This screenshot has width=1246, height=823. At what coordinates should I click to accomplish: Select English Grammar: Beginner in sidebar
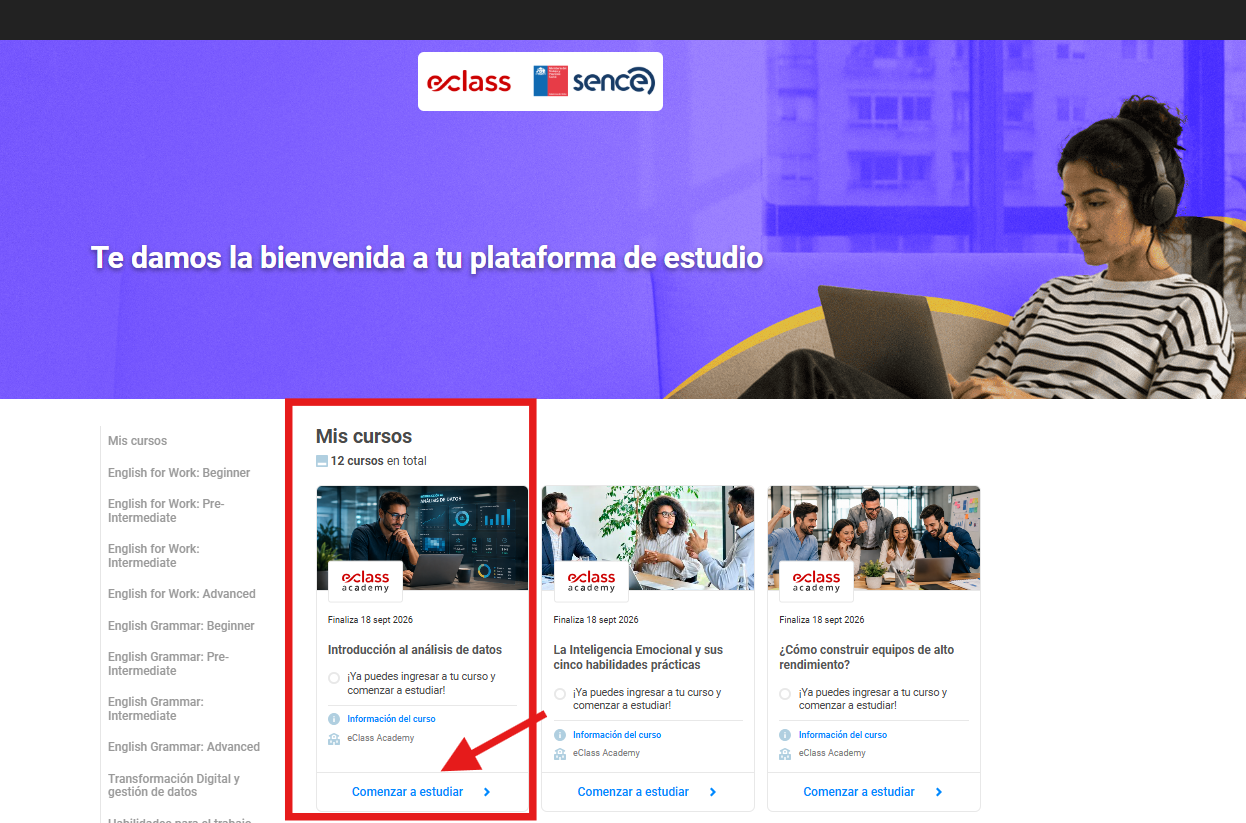[x=181, y=626]
